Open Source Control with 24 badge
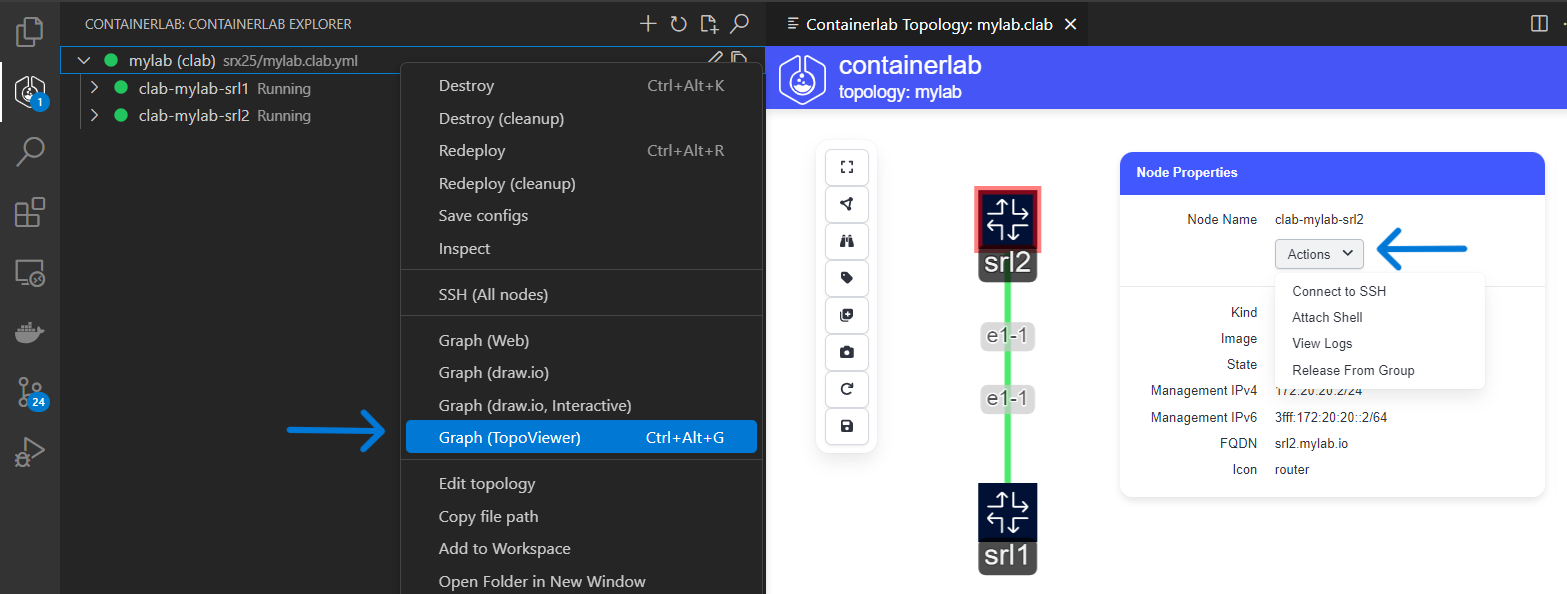 tap(30, 393)
